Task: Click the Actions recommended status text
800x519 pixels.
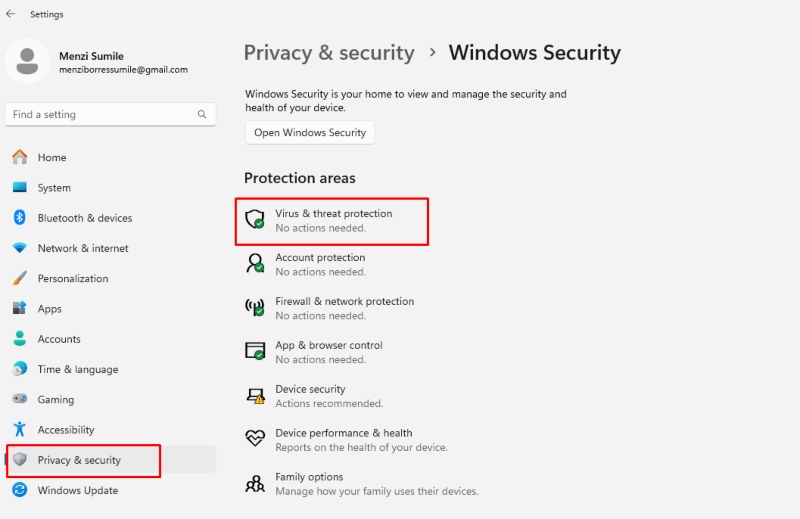Action: tap(329, 403)
